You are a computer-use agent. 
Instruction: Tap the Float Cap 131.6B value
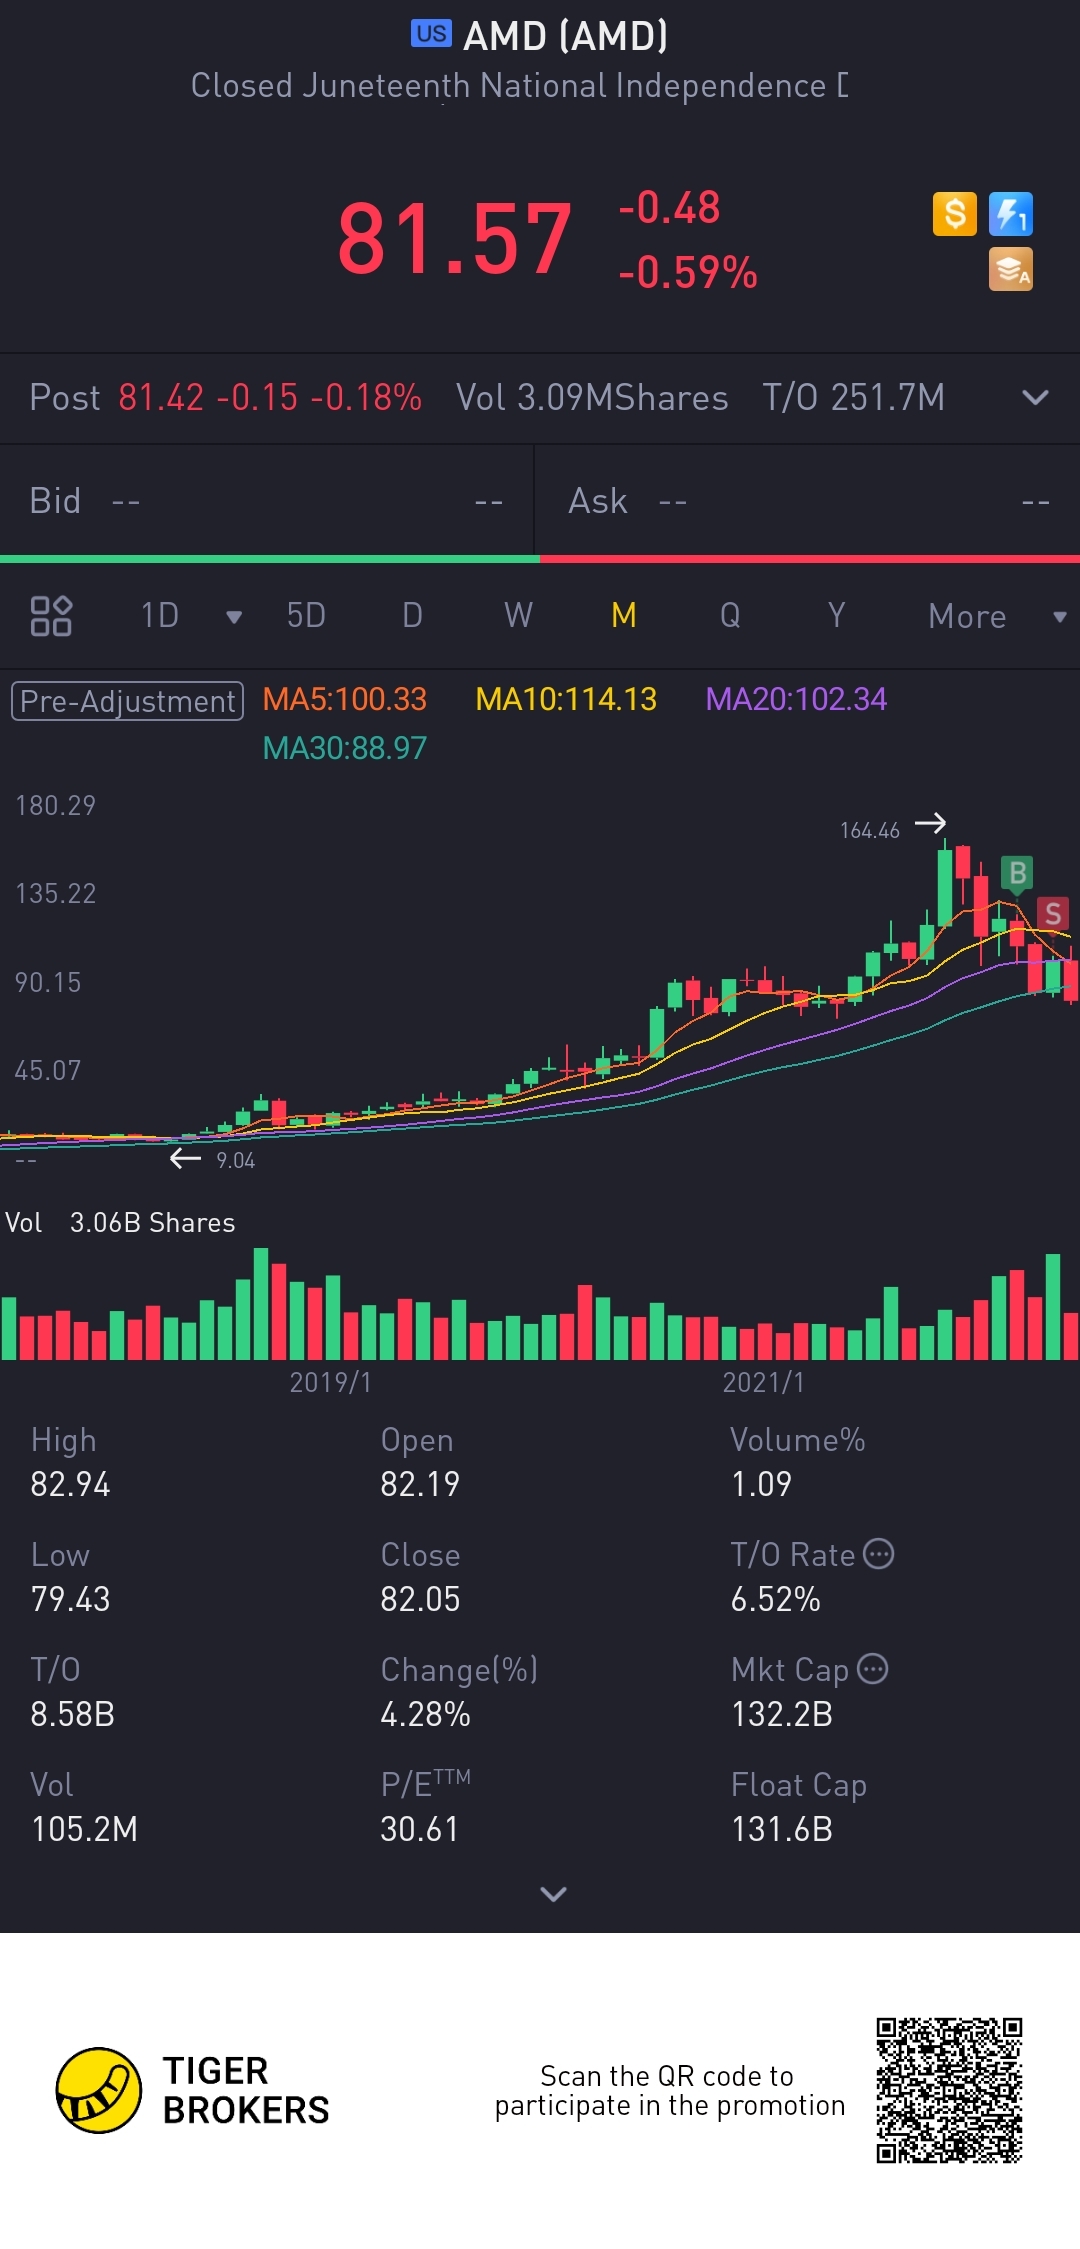[x=782, y=1829]
